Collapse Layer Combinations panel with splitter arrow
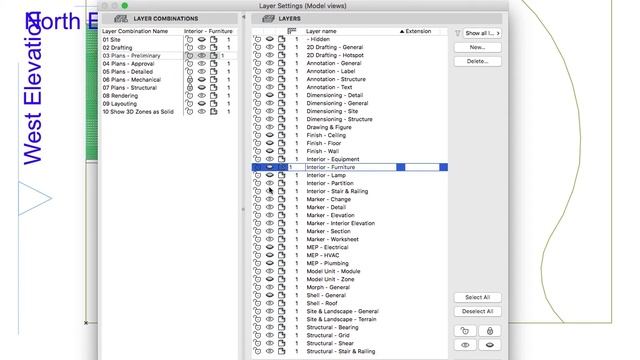Image resolution: width=640 pixels, height=360 pixels. coord(244,17)
